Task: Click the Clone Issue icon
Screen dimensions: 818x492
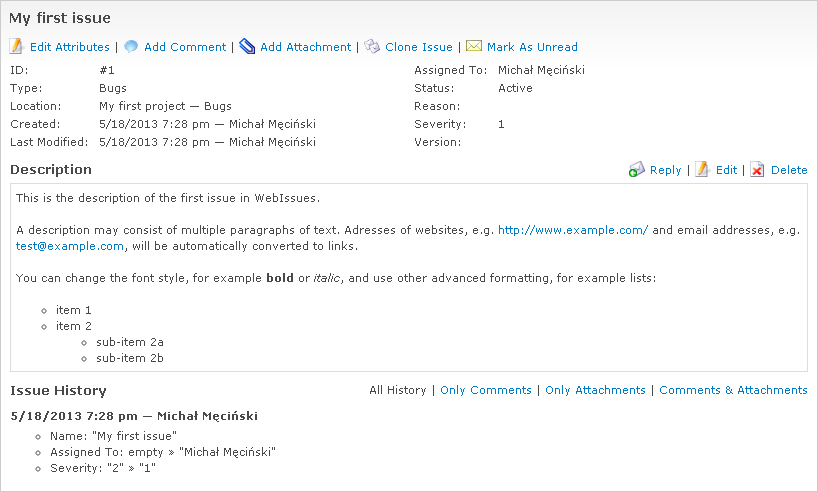Action: coord(372,46)
